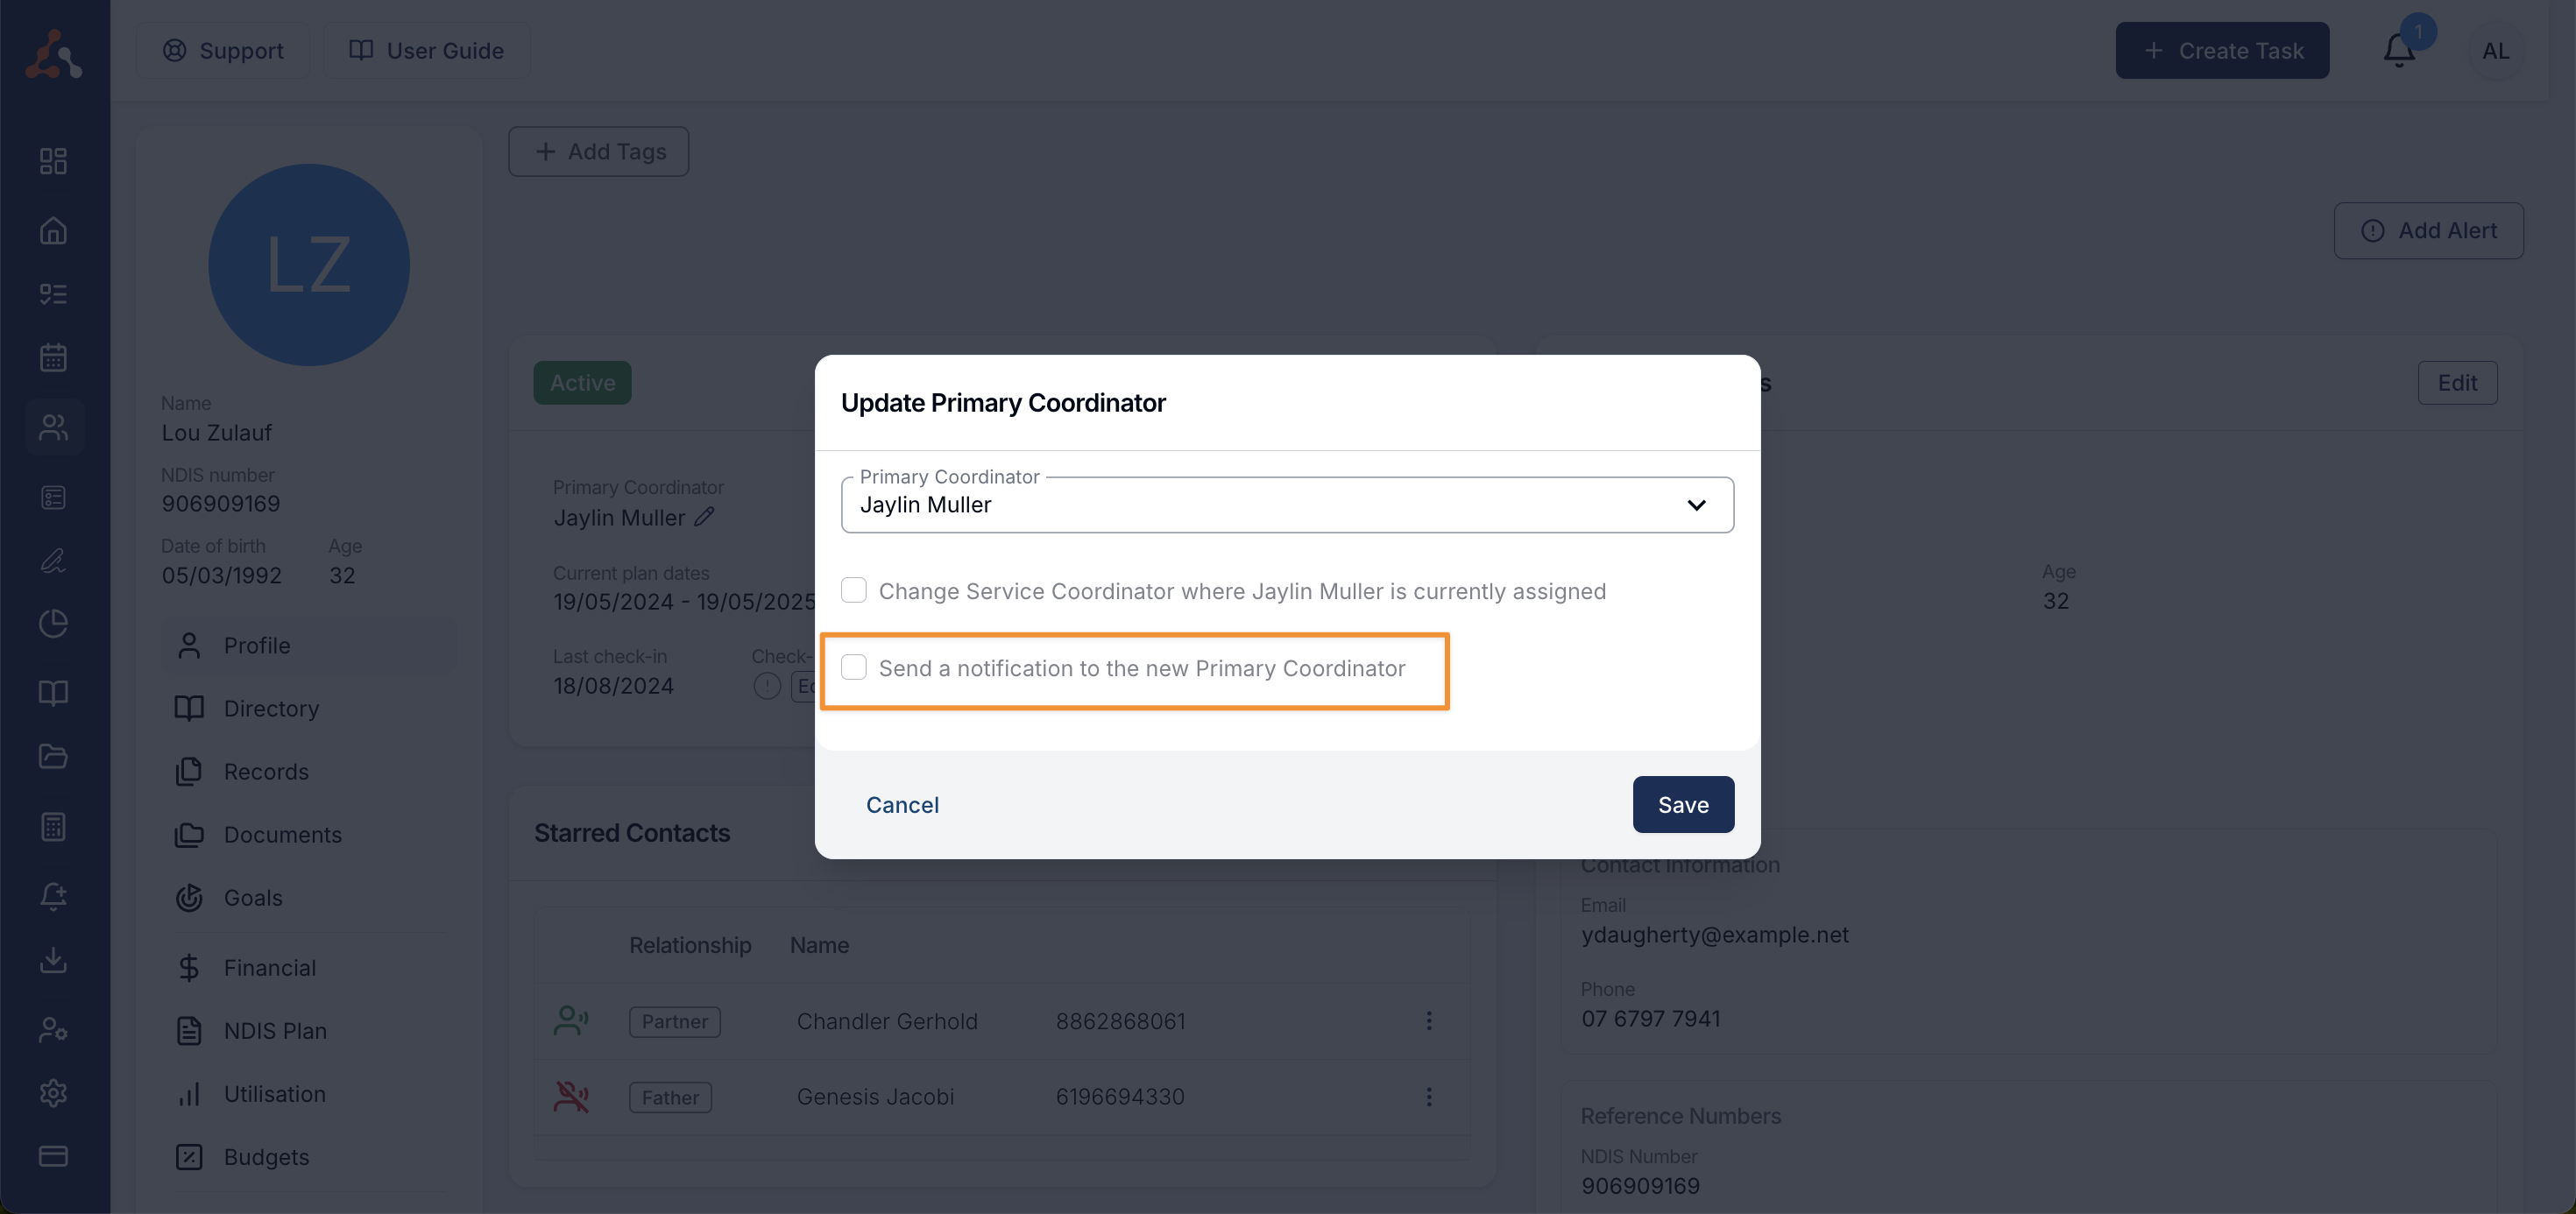
Task: Click the Create Task button
Action: (x=2222, y=50)
